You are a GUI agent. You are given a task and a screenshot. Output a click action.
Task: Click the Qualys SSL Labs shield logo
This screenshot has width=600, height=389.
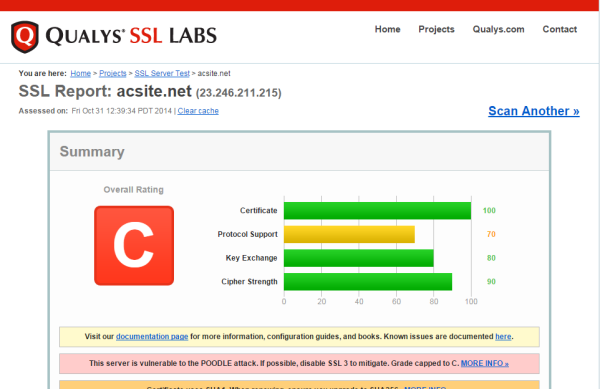[25, 37]
